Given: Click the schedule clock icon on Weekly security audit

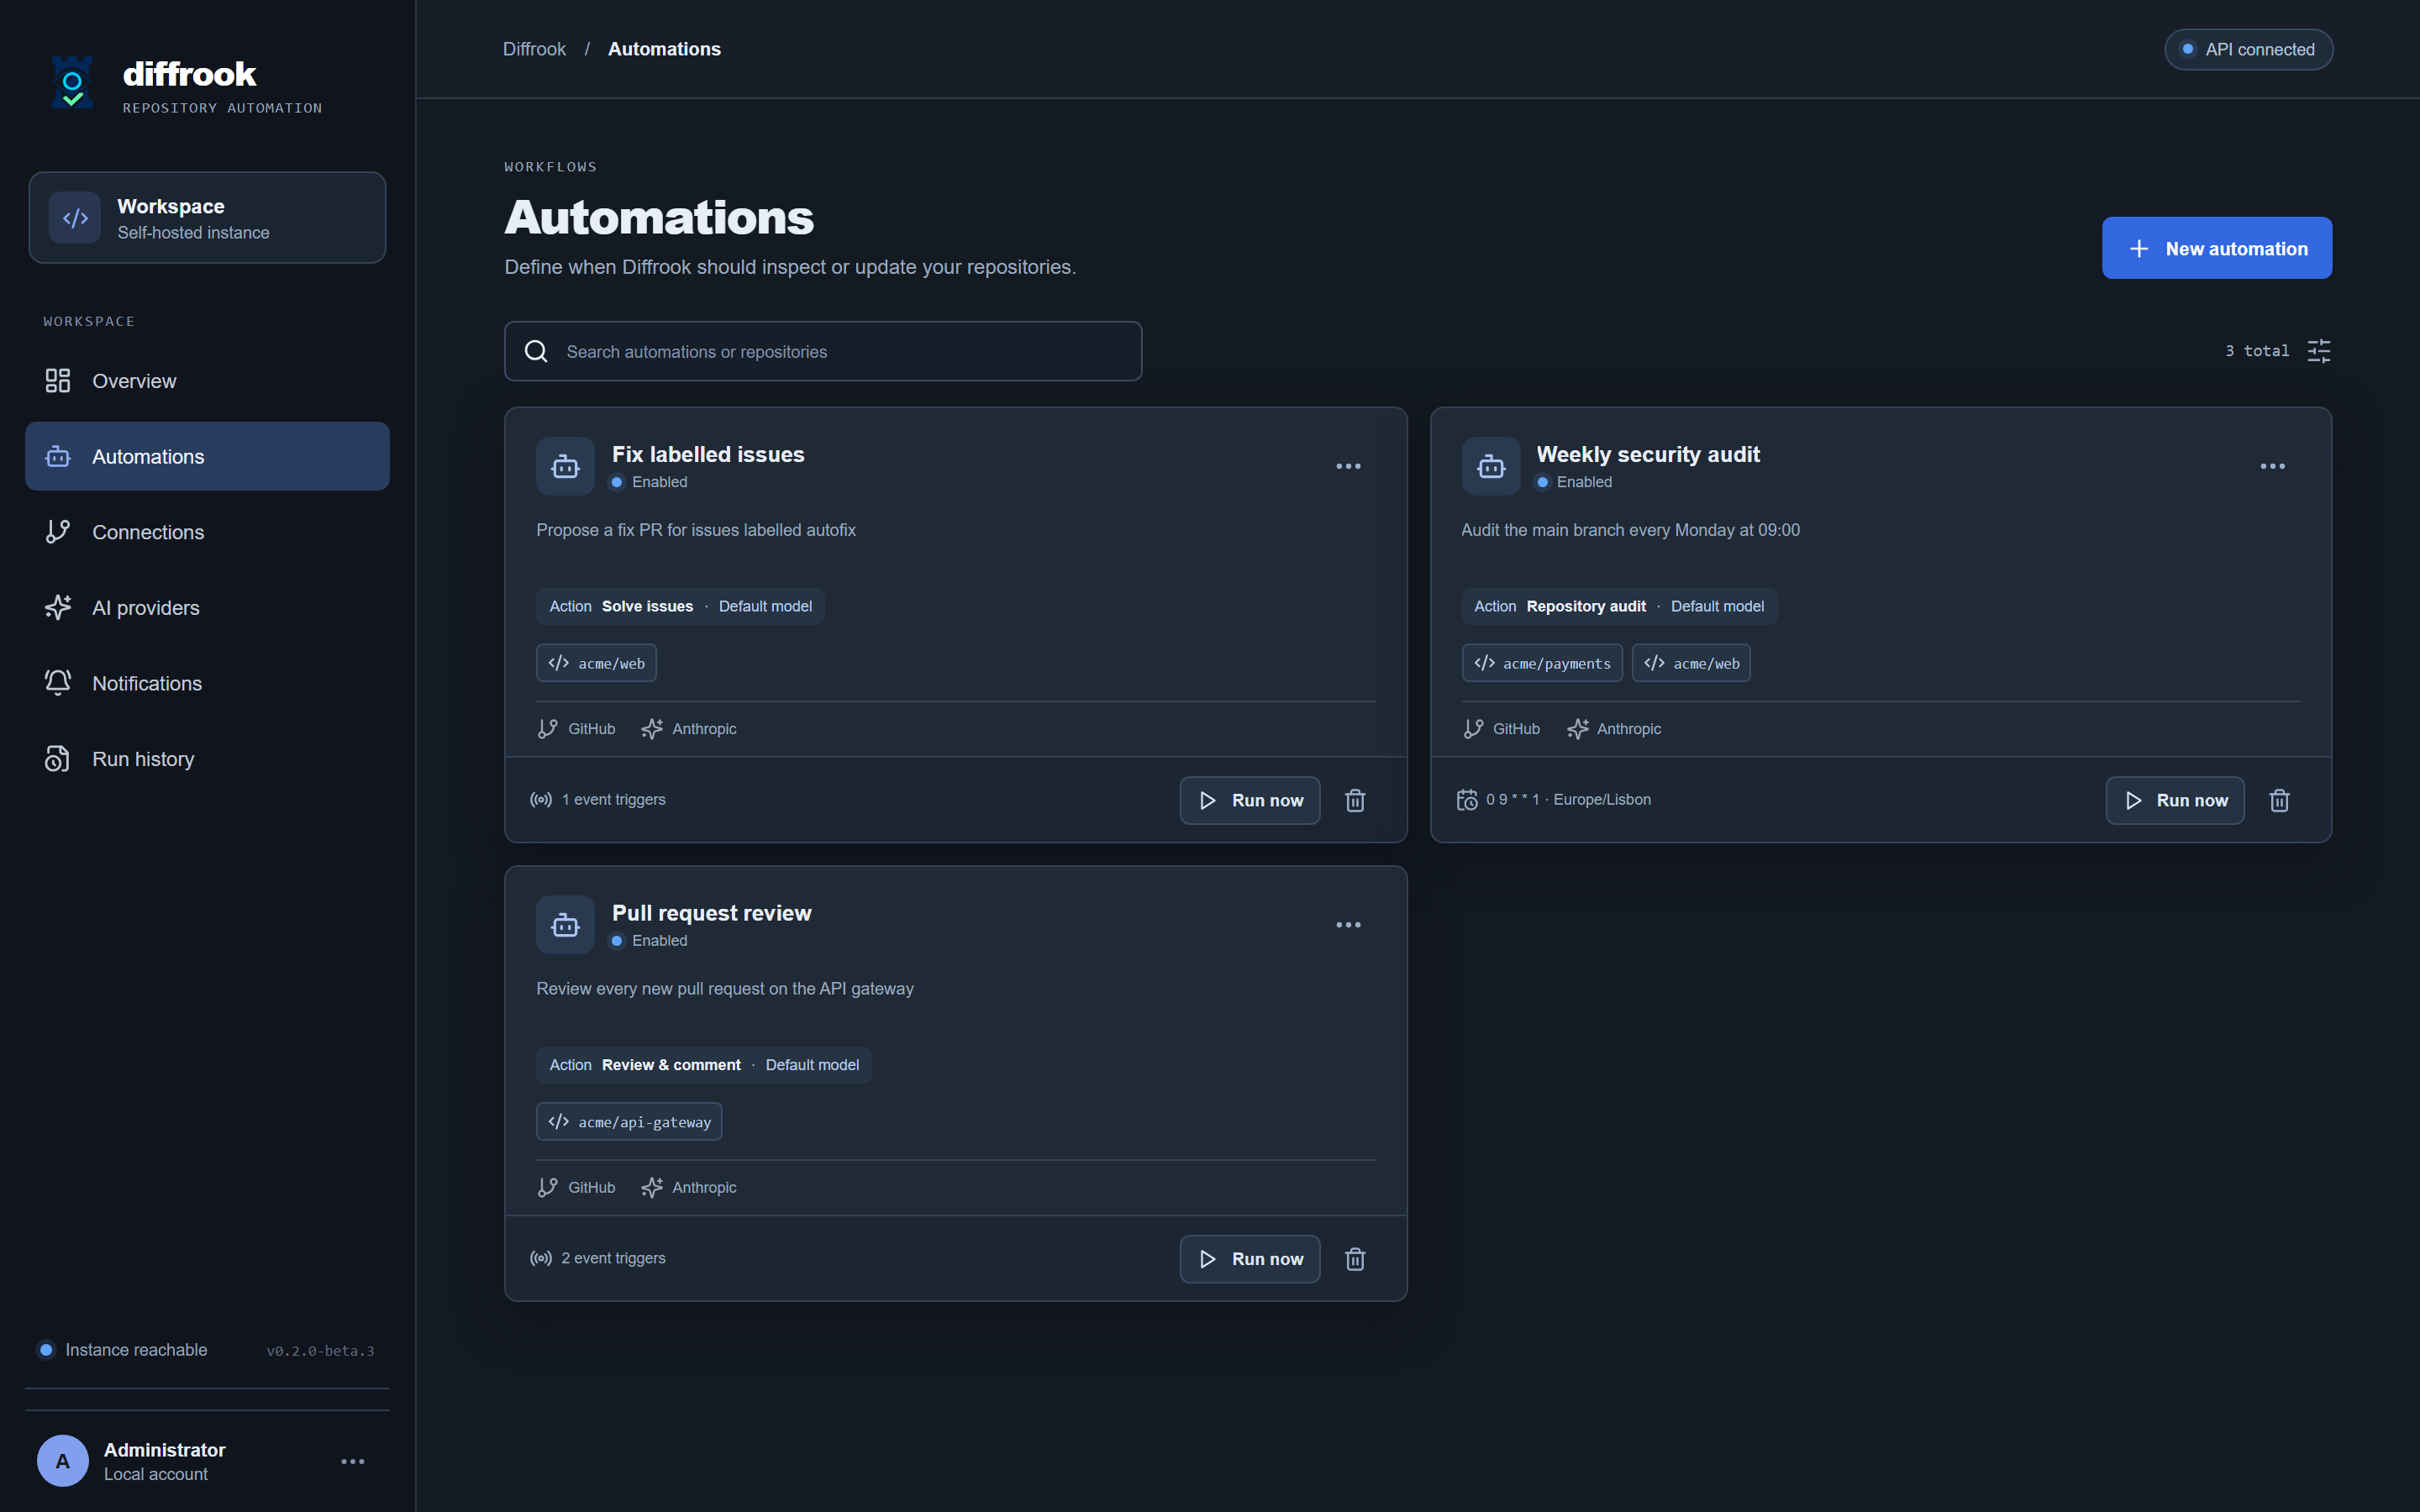Looking at the screenshot, I should pyautogui.click(x=1467, y=800).
